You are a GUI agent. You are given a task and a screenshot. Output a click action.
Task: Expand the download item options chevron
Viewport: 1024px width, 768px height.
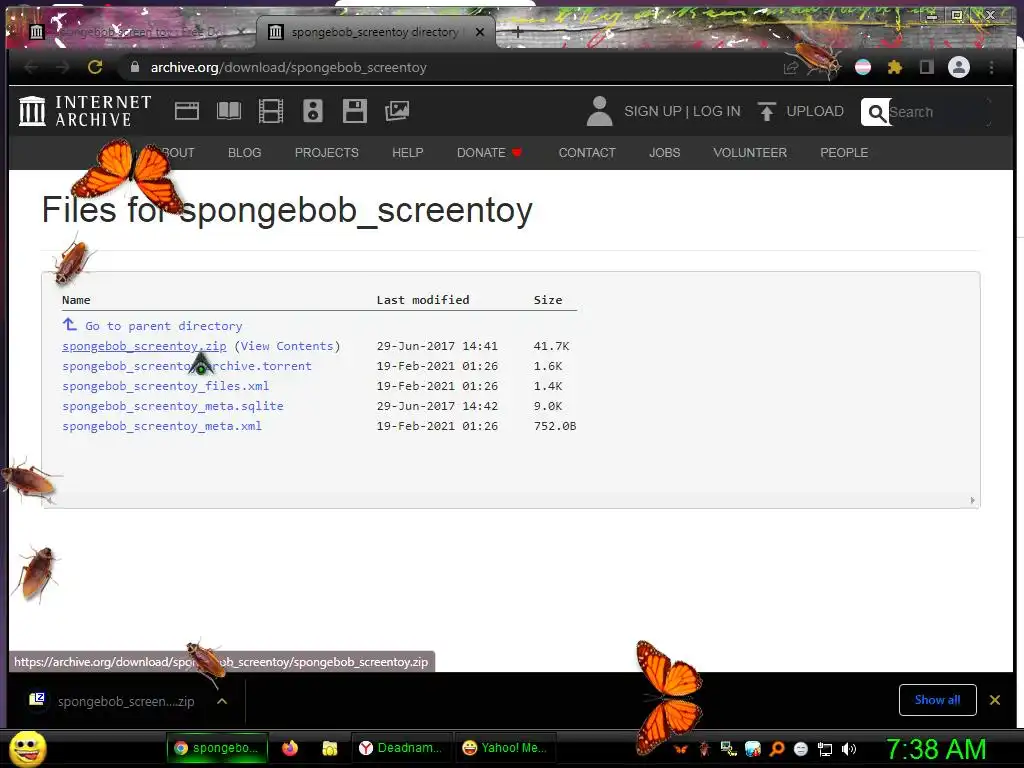pyautogui.click(x=222, y=701)
